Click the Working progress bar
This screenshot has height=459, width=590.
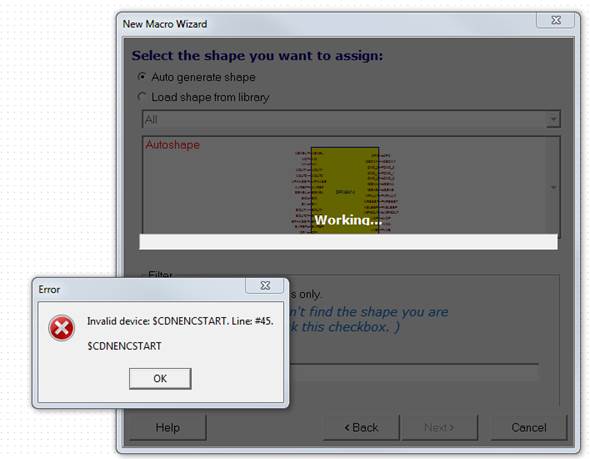pos(348,242)
